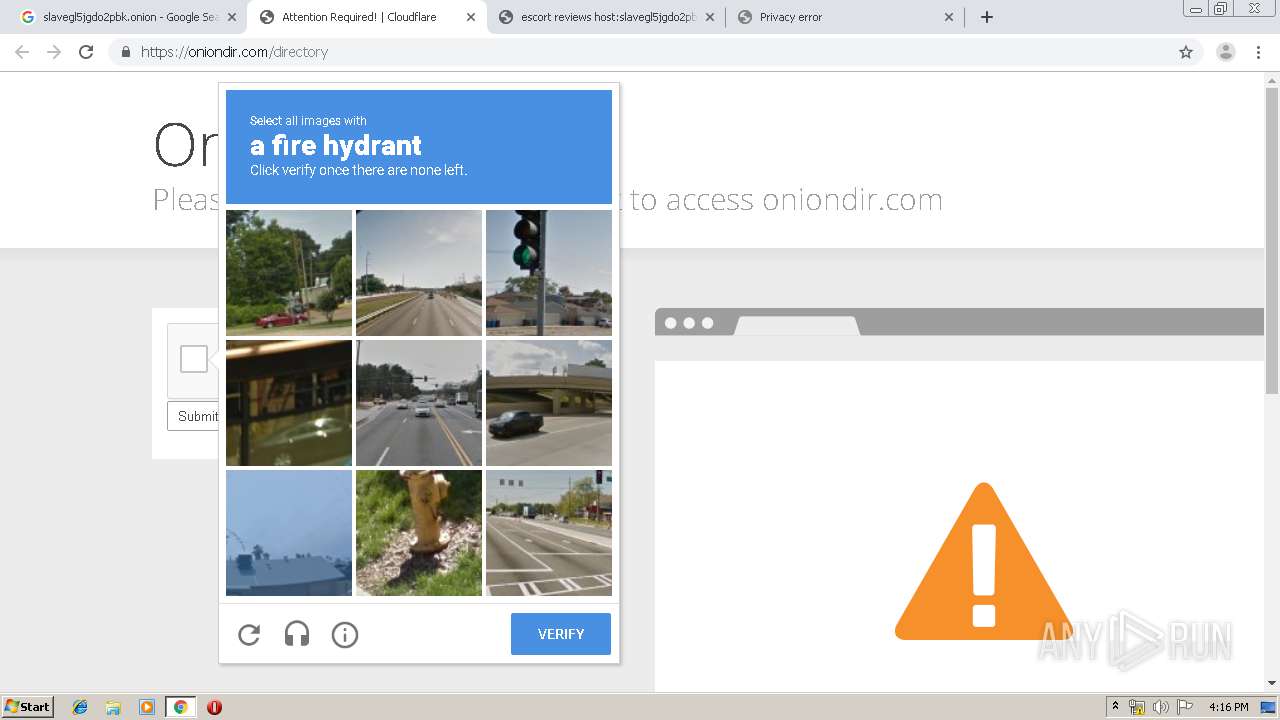The height and width of the screenshot is (720, 1280).
Task: Open the red Opera-style taskbar icon
Action: click(x=214, y=707)
